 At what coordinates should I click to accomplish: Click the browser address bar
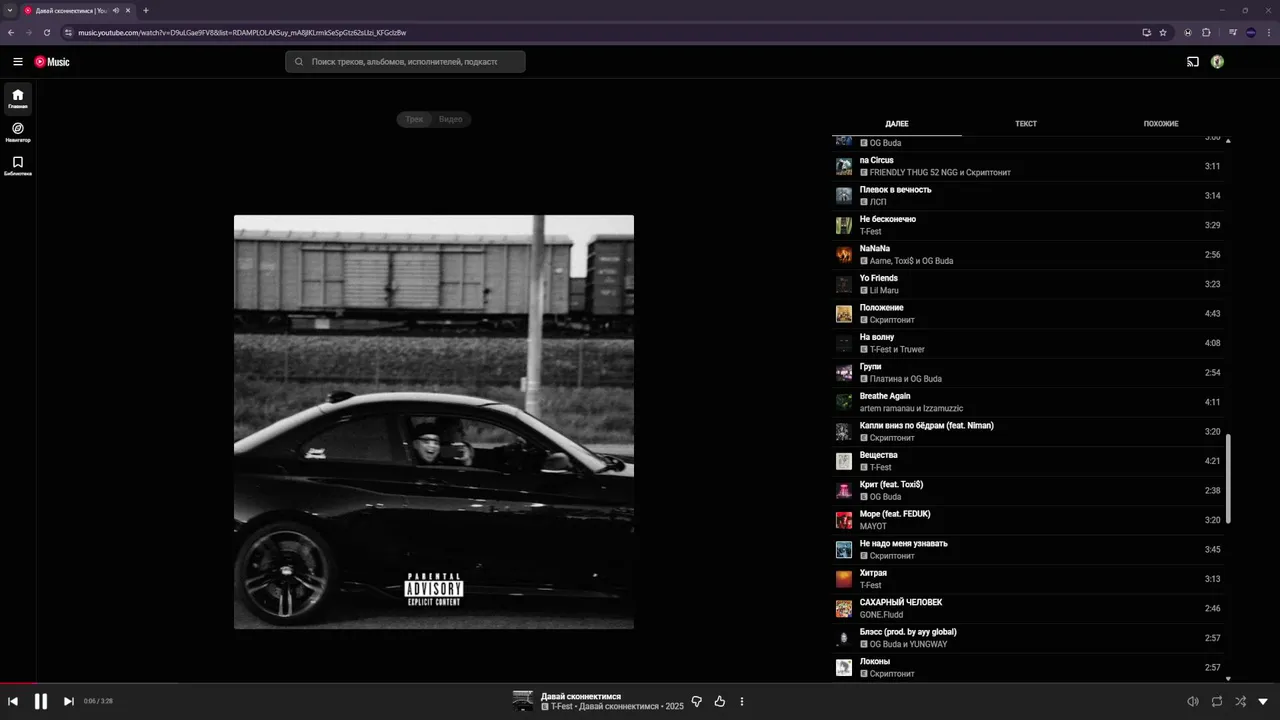(x=600, y=32)
